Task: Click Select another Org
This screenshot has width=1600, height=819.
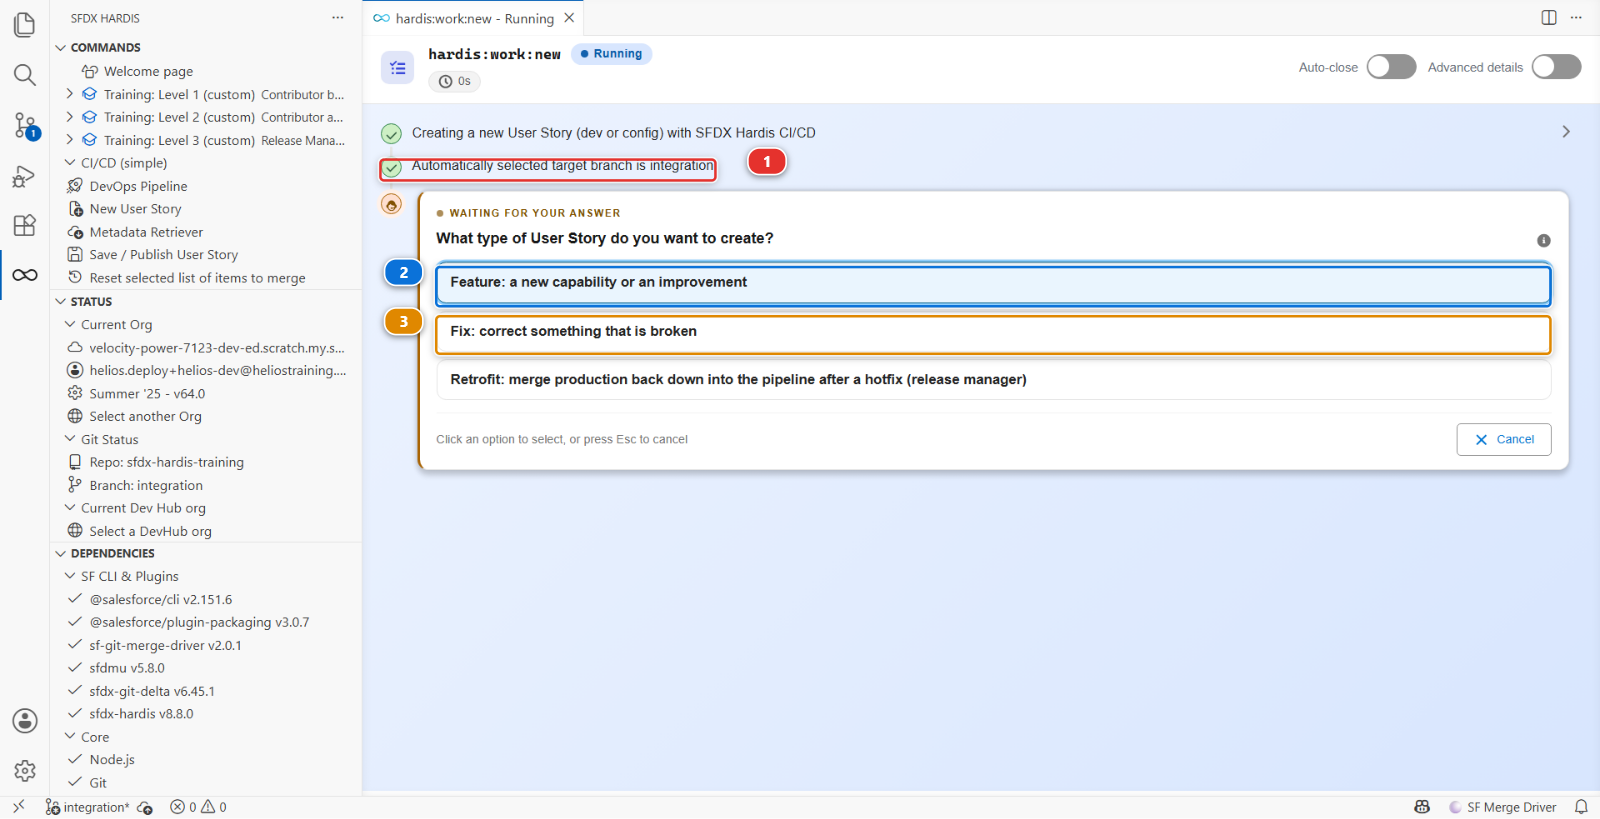Action: click(145, 416)
